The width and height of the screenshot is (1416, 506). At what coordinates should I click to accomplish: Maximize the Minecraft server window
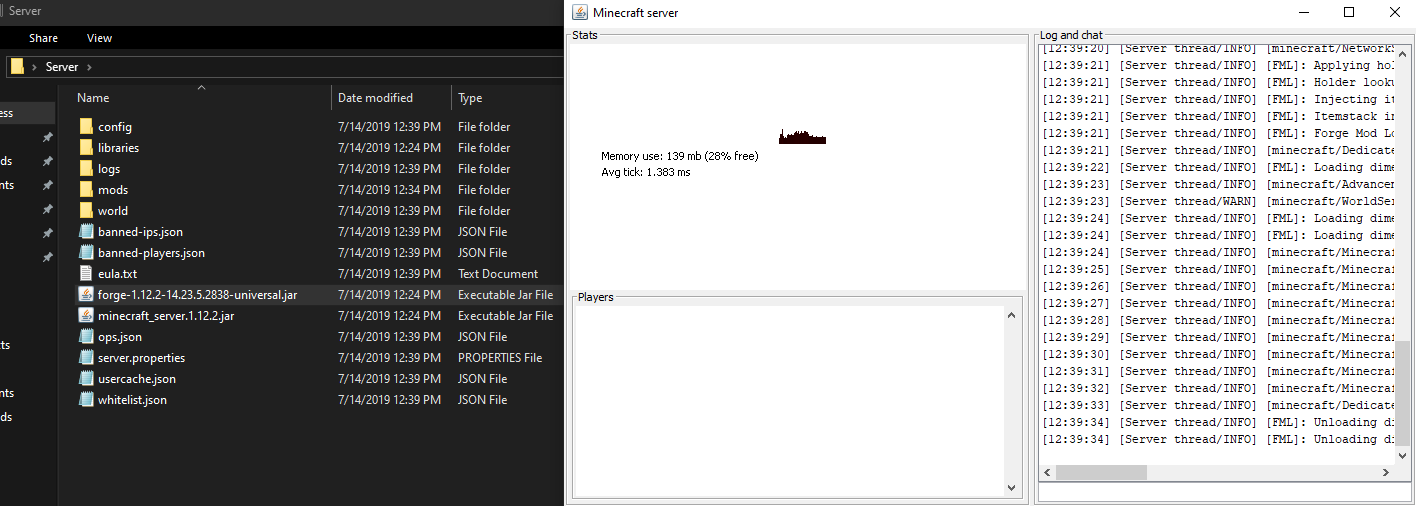tap(1348, 12)
